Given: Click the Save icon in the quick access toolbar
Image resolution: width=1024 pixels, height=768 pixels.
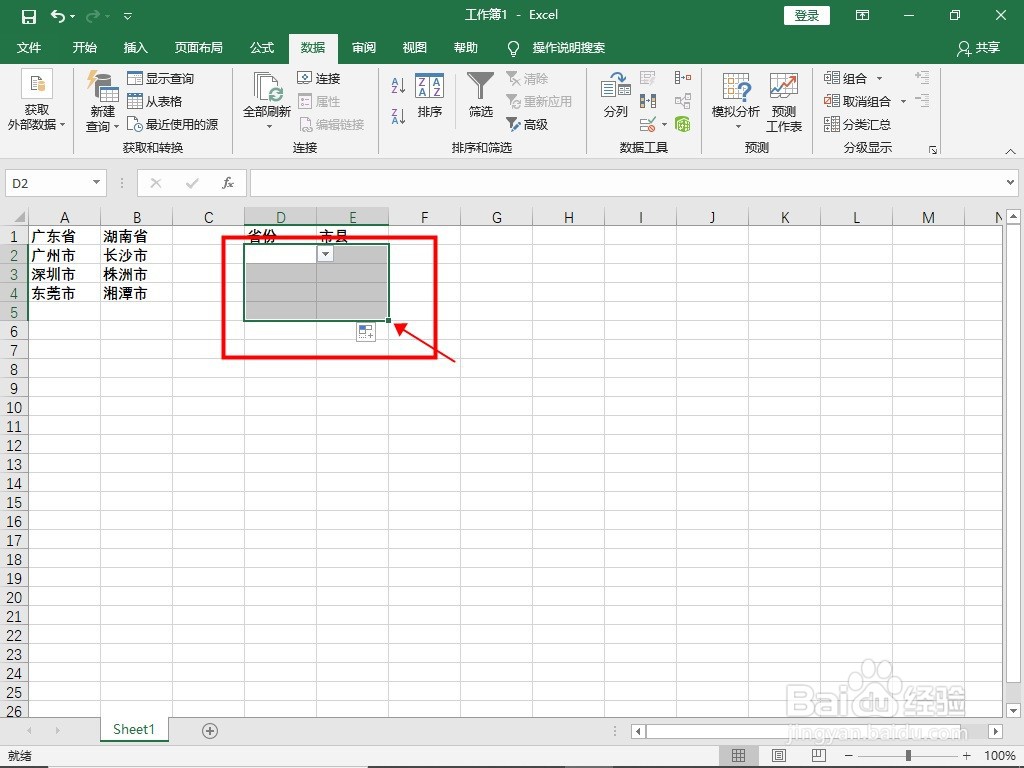Looking at the screenshot, I should coord(29,16).
